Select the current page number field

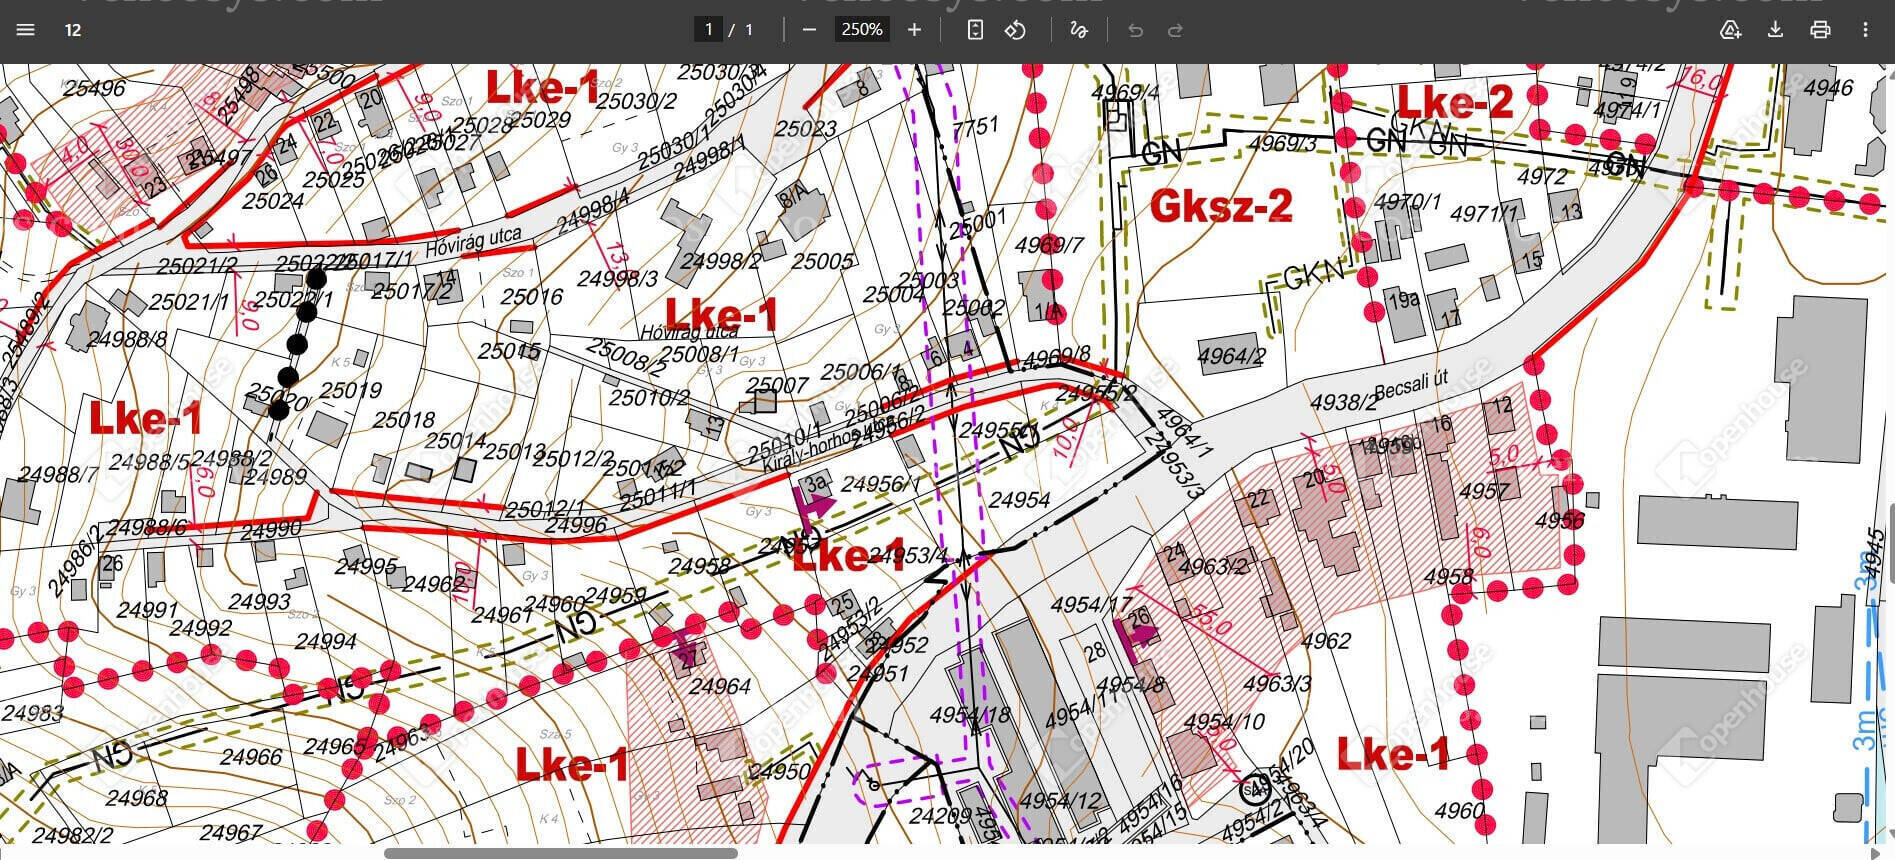point(708,30)
